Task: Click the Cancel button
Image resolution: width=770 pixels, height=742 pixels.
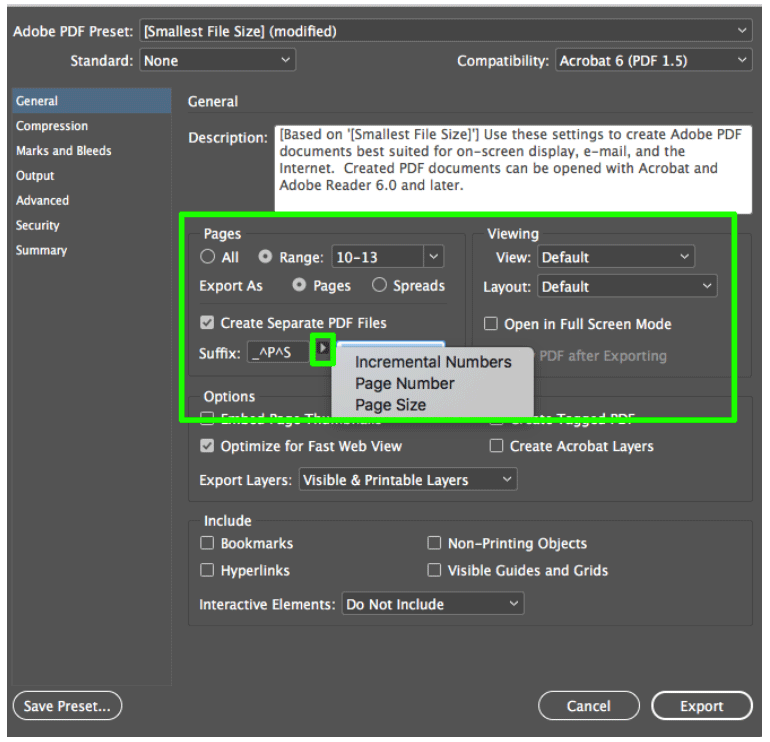Action: pyautogui.click(x=589, y=706)
